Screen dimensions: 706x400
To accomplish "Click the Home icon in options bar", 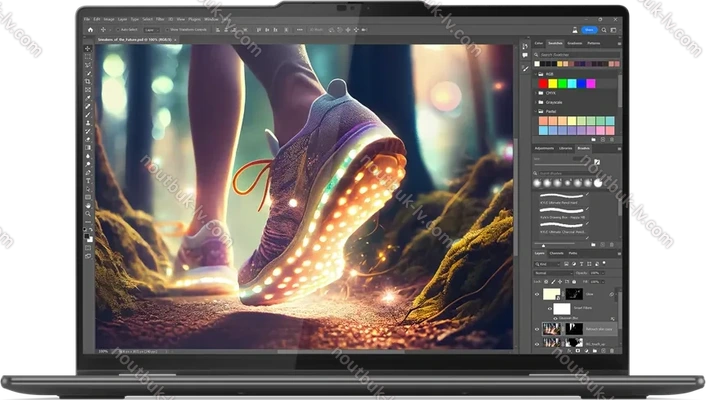I will [88, 30].
